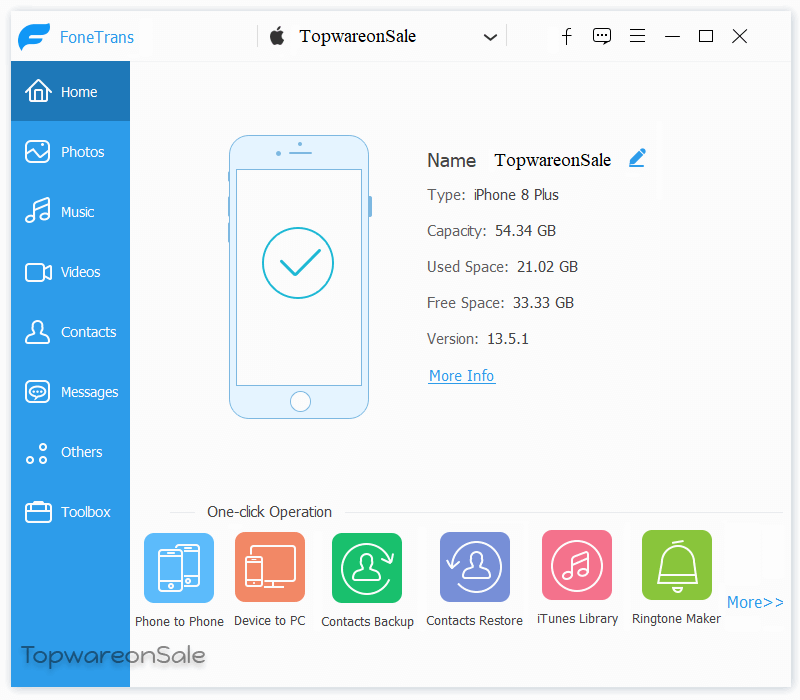This screenshot has height=700, width=800.
Task: Switch to the Videos section
Action: 70,271
